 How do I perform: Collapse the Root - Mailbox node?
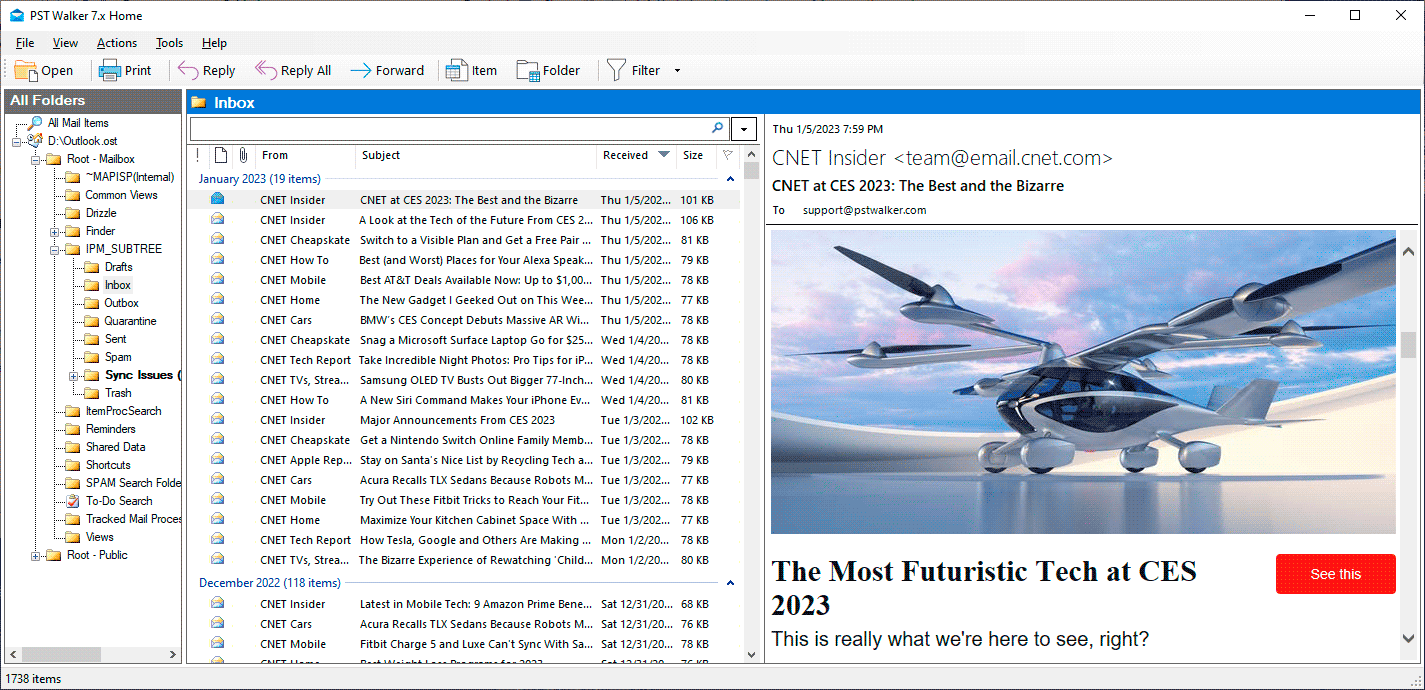click(36, 159)
